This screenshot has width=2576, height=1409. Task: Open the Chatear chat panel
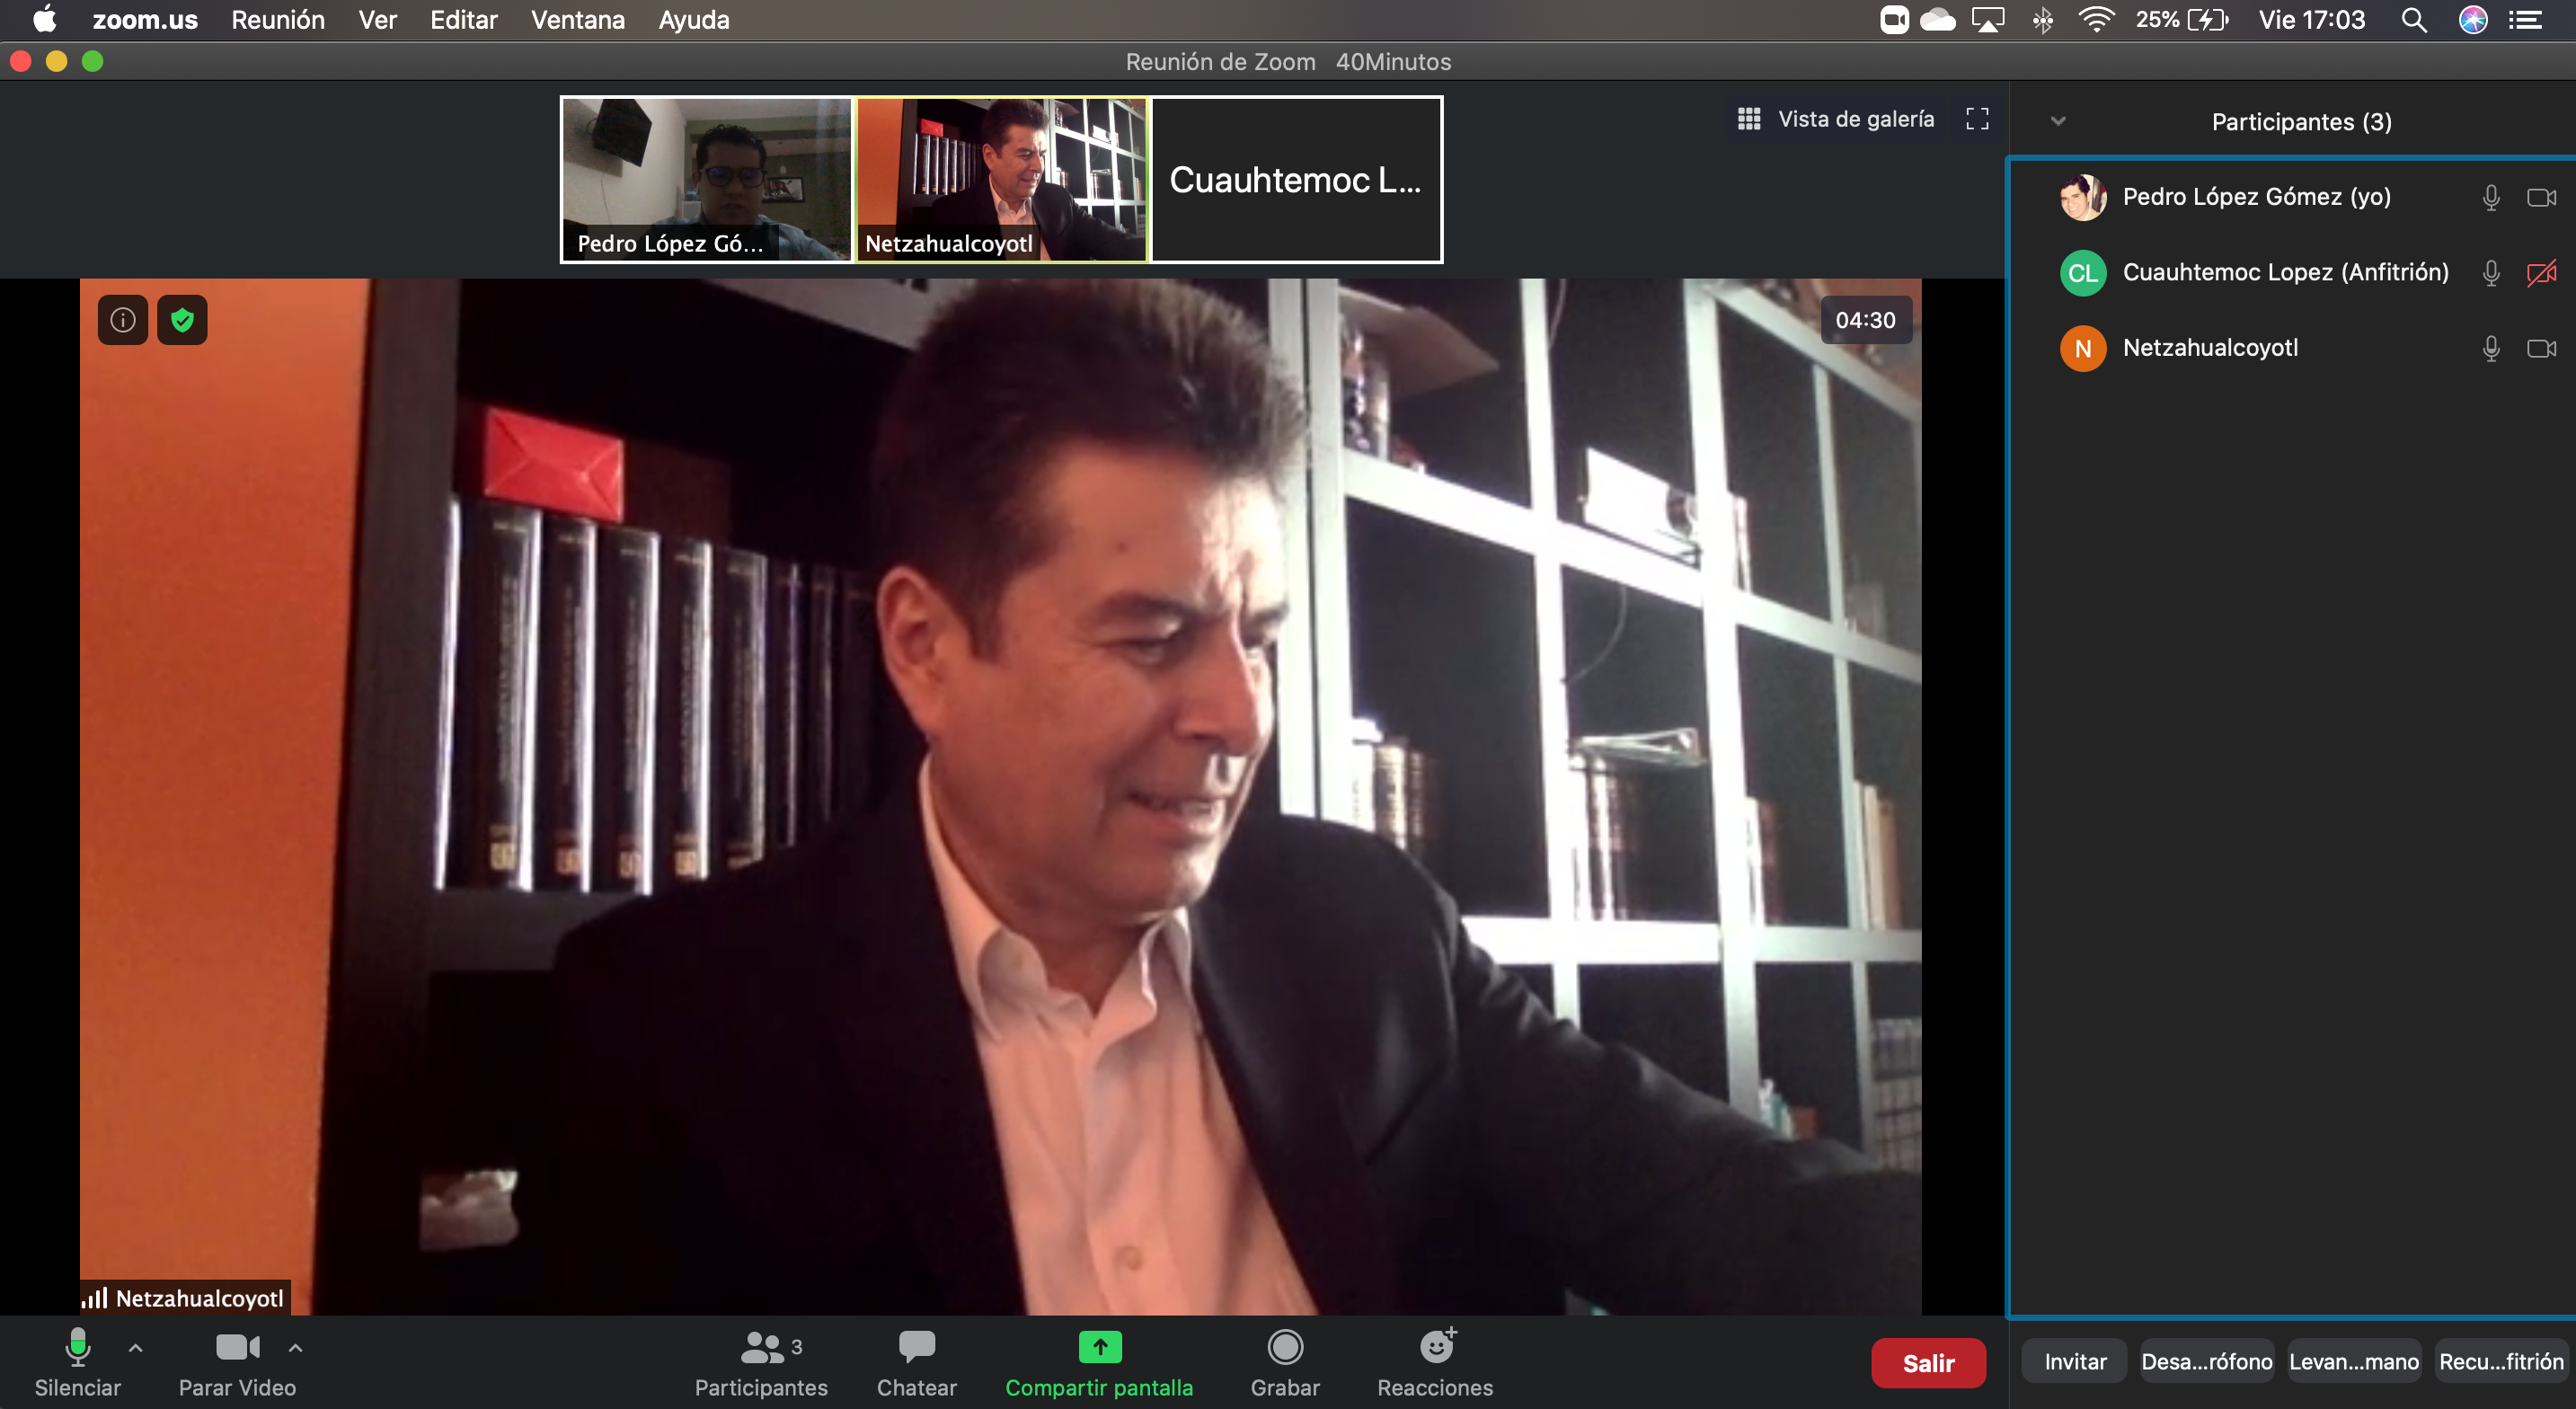coord(917,1363)
